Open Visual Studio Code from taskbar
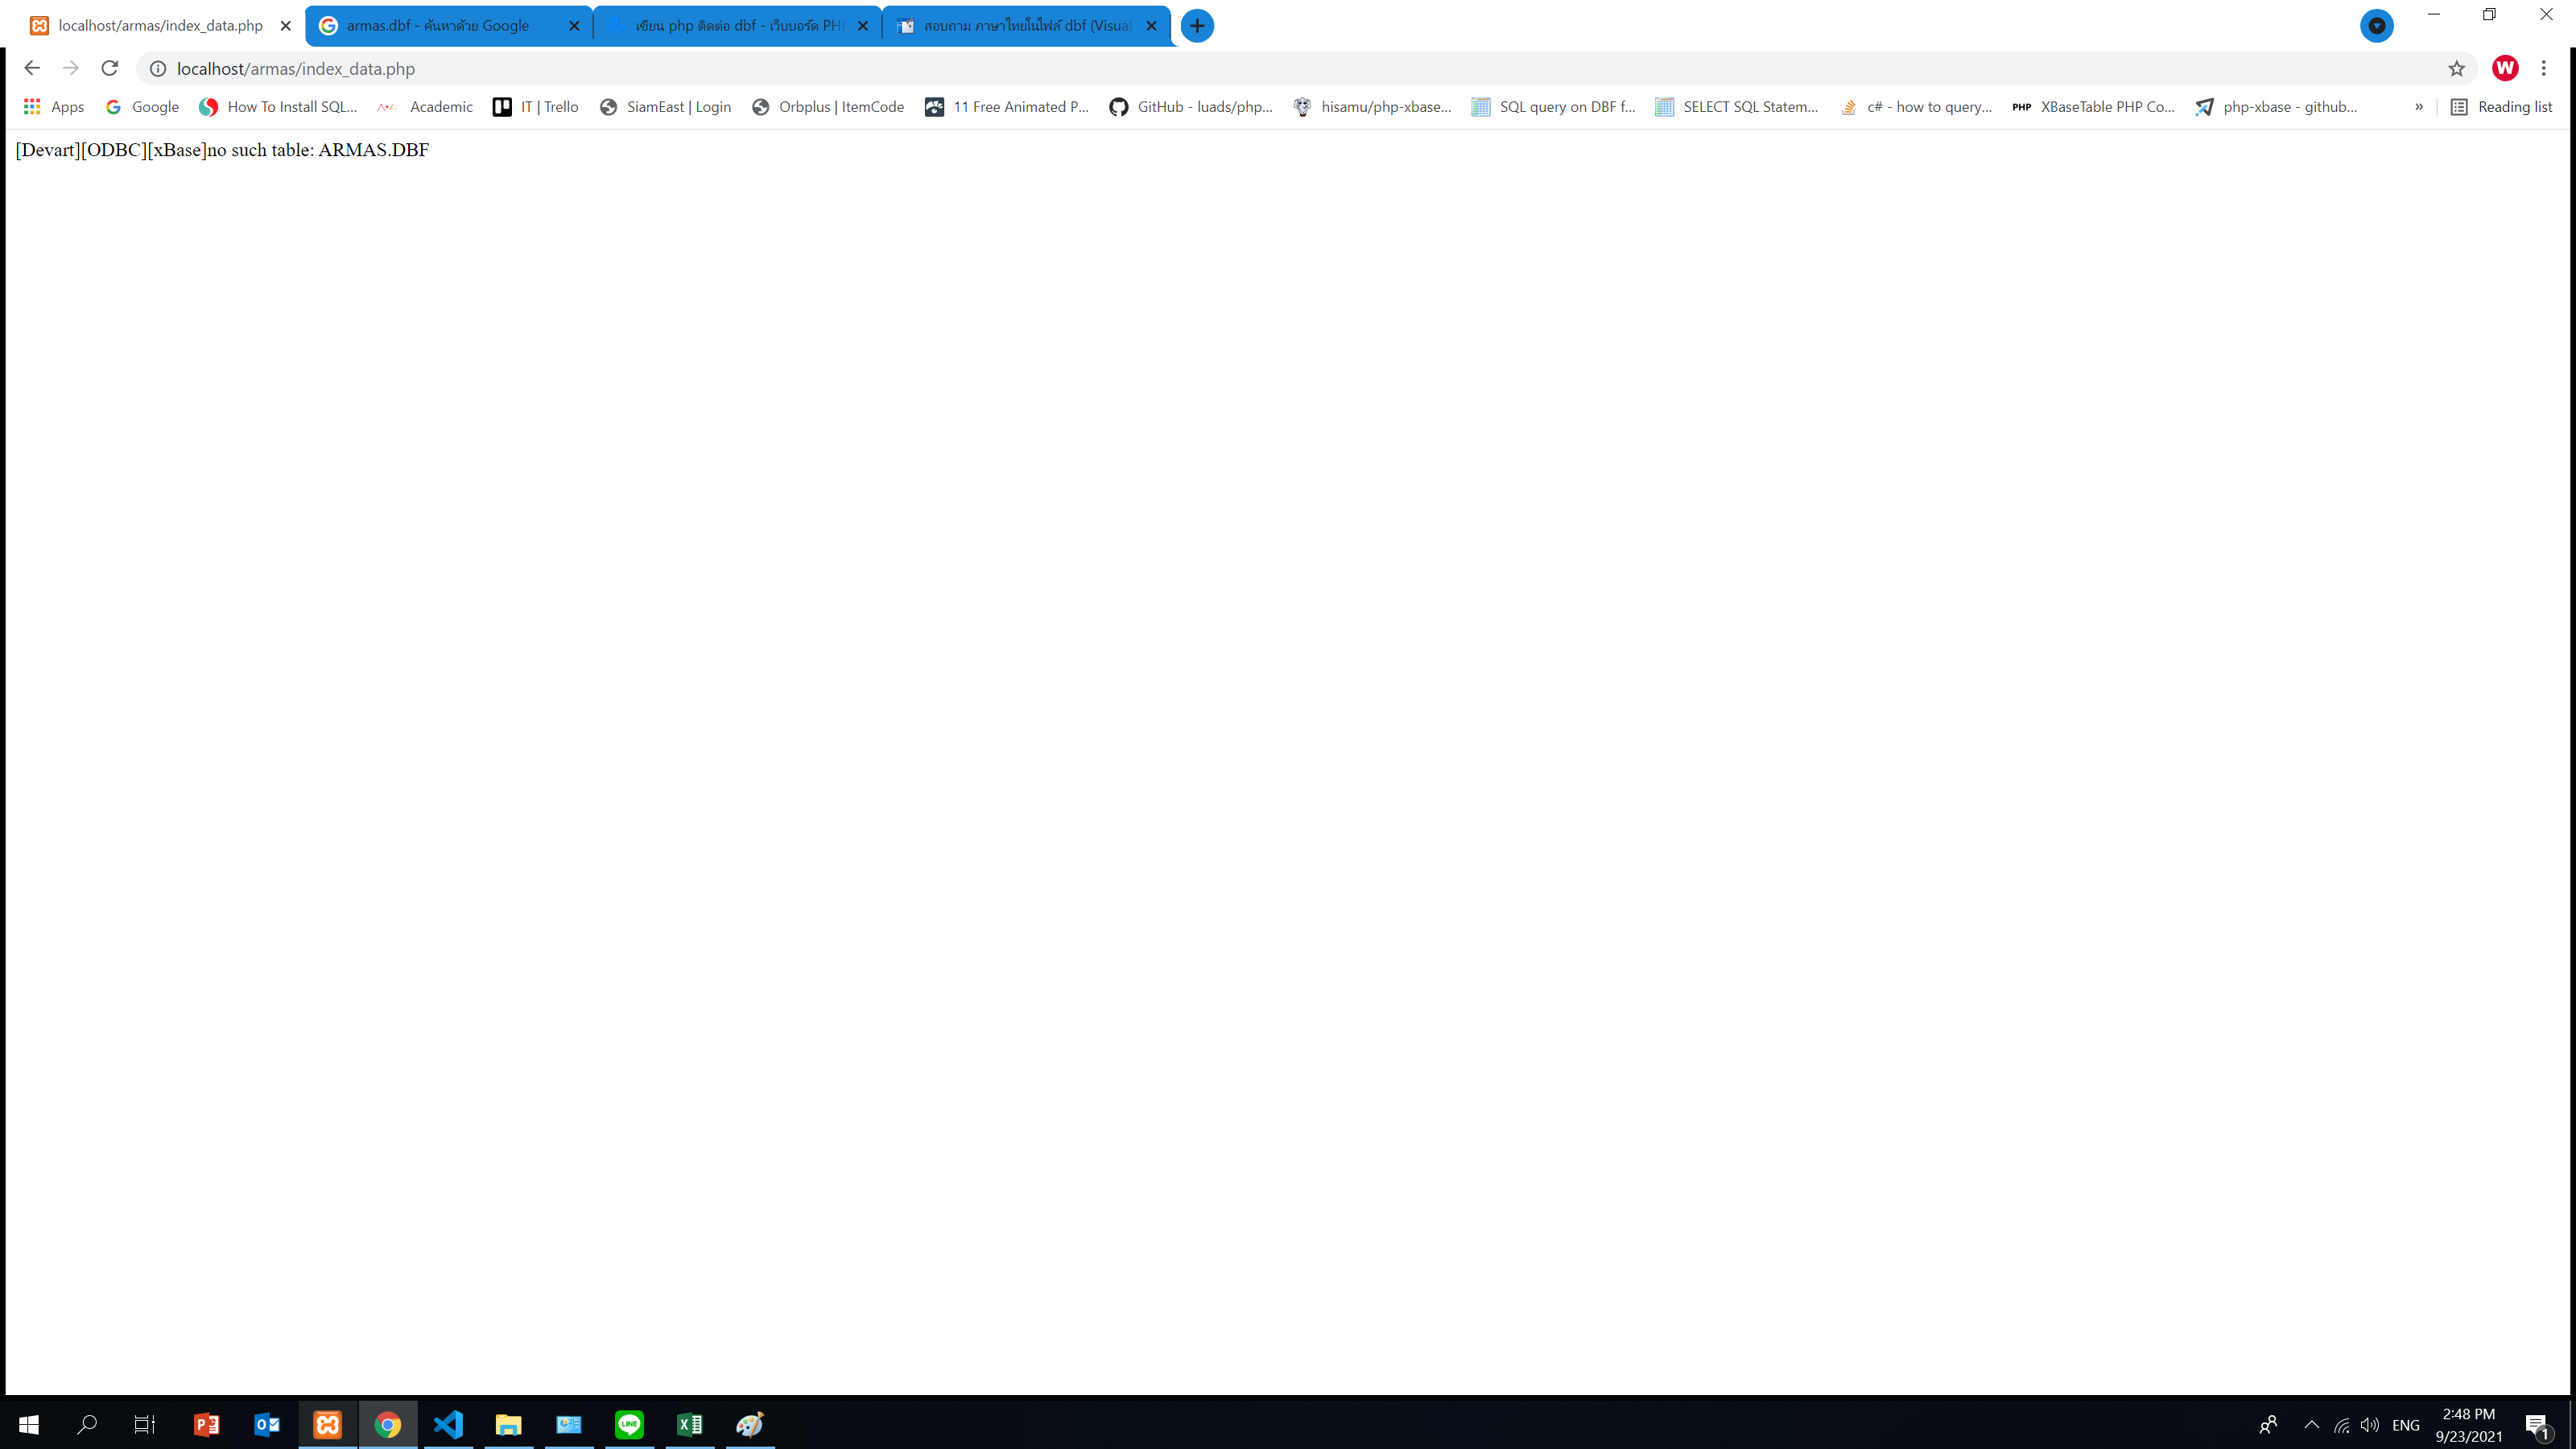2576x1449 pixels. [448, 1424]
